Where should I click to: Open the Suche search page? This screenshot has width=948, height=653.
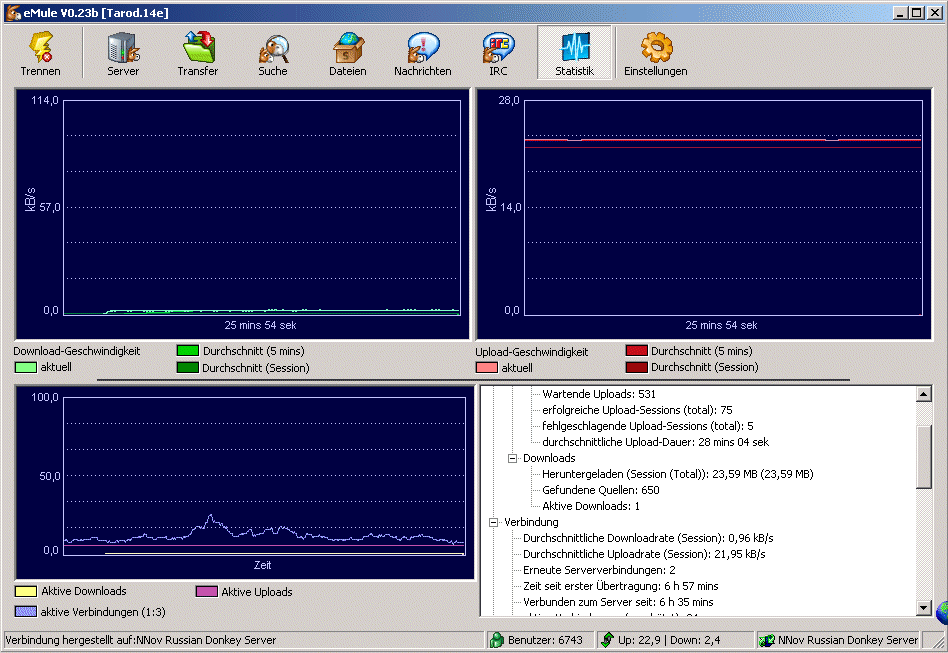273,54
